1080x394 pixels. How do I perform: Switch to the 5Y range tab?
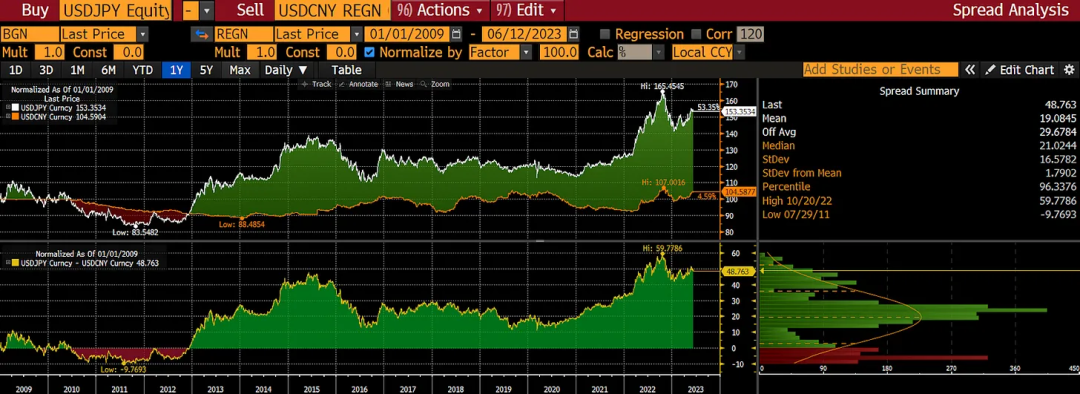point(206,70)
